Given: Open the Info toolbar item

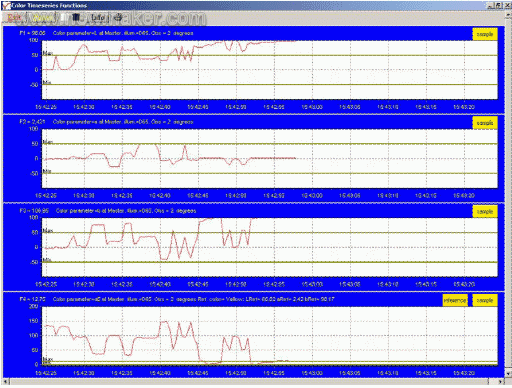Looking at the screenshot, I should point(98,17).
